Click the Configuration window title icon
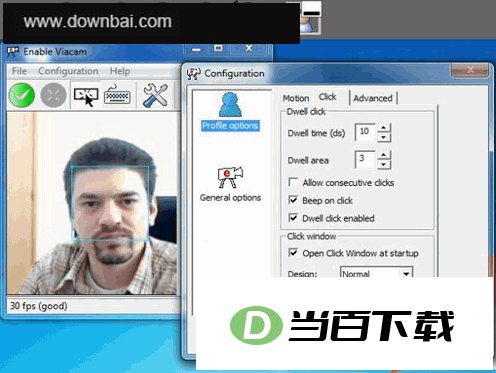Image resolution: width=496 pixels, height=373 pixels. tap(194, 73)
